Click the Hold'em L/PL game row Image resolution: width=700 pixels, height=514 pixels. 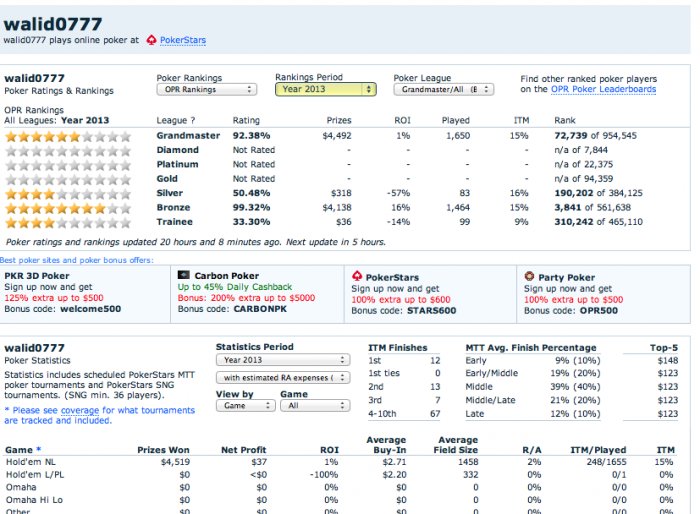pyautogui.click(x=341, y=474)
